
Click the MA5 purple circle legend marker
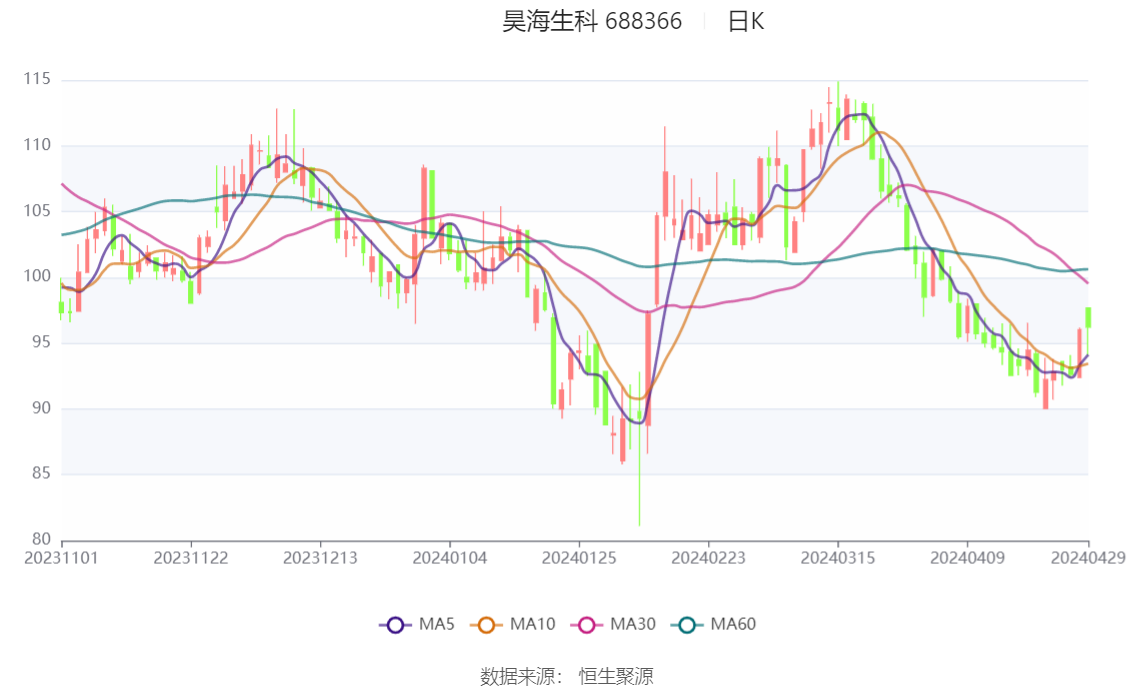click(x=395, y=625)
